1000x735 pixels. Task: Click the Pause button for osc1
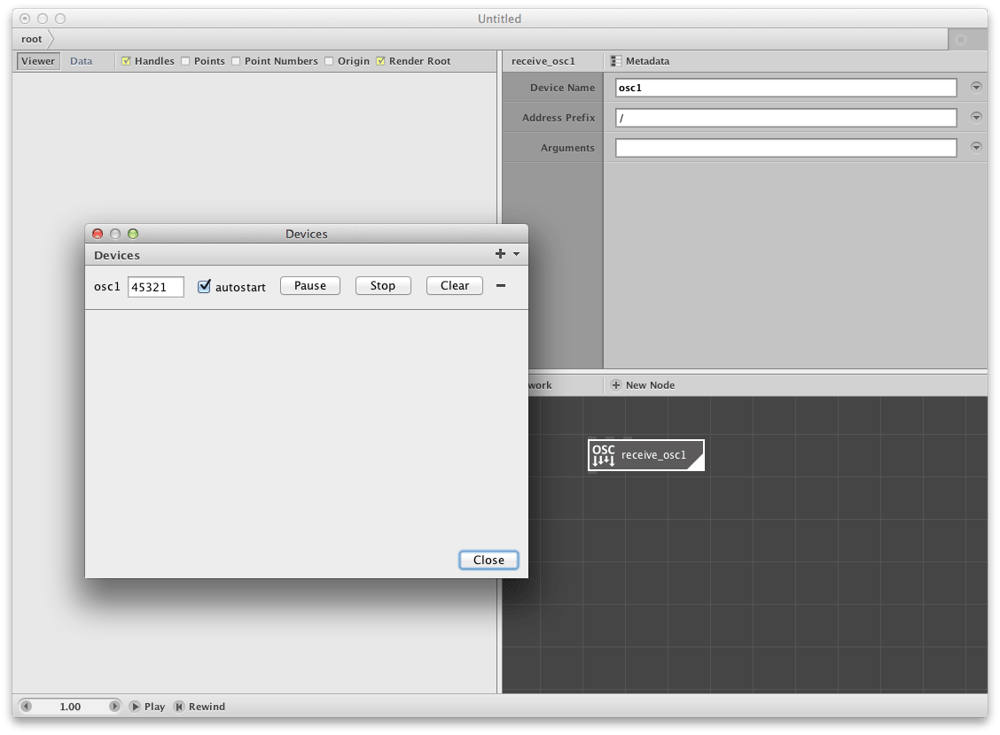click(310, 286)
